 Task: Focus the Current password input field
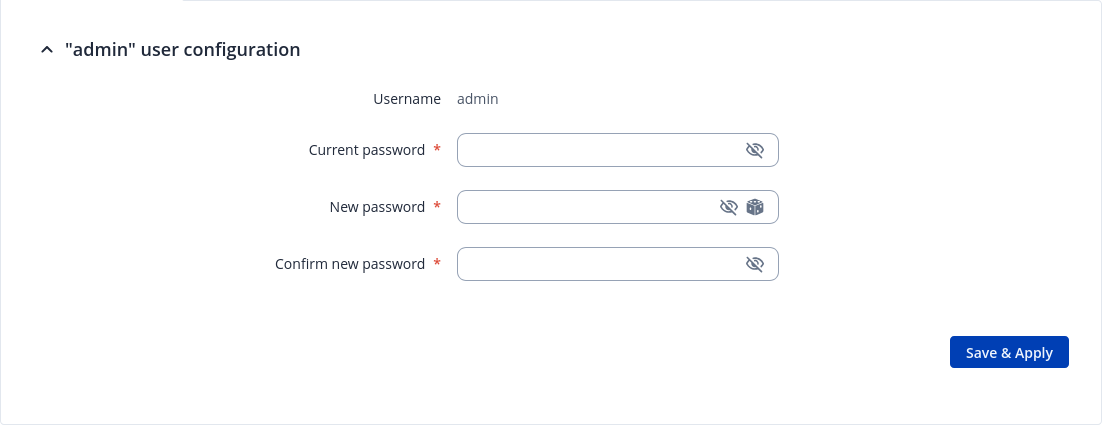click(598, 150)
